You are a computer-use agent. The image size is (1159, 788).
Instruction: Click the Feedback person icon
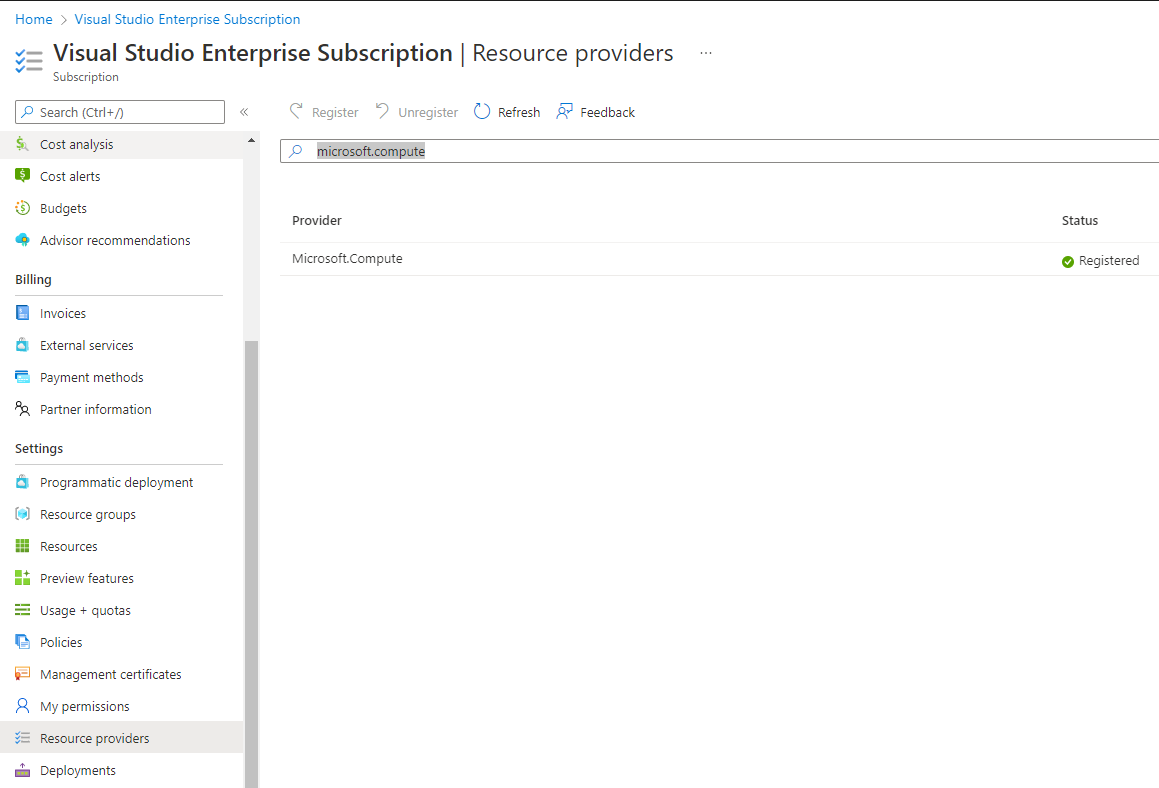click(565, 112)
